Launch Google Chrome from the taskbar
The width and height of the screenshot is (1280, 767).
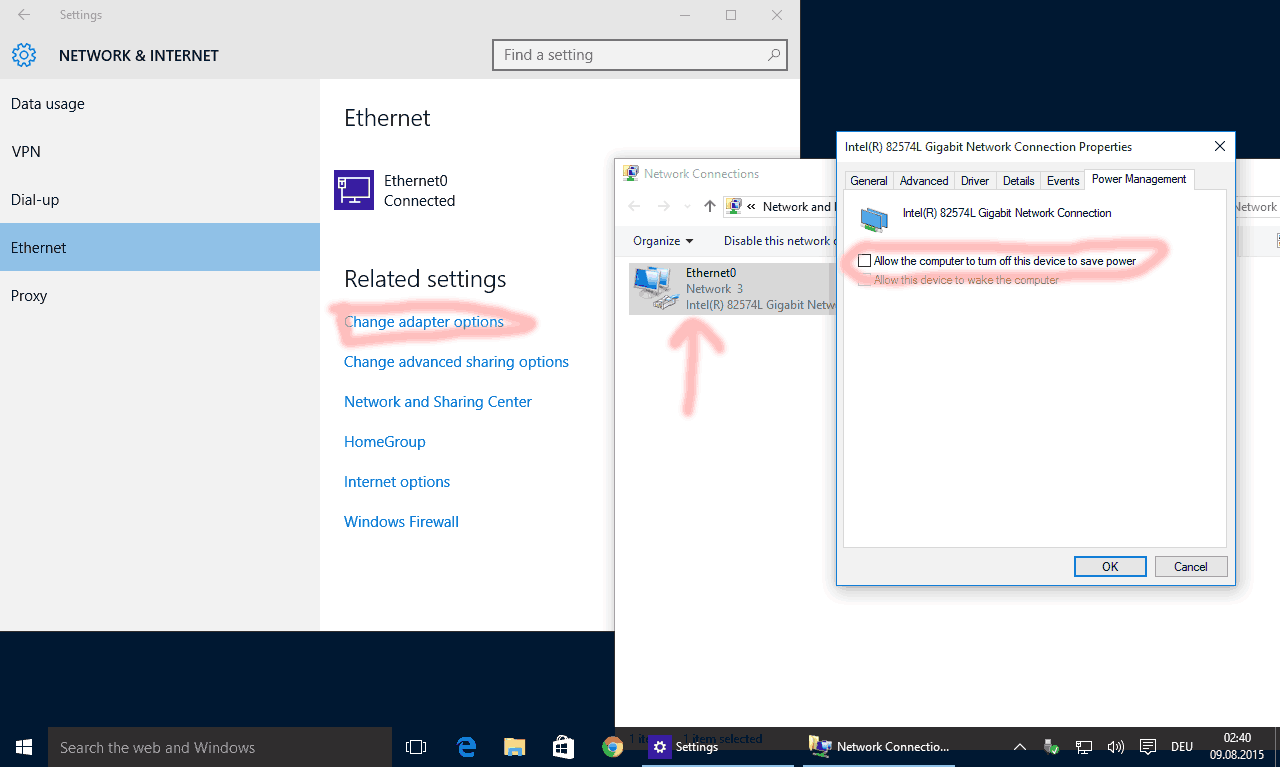point(612,747)
